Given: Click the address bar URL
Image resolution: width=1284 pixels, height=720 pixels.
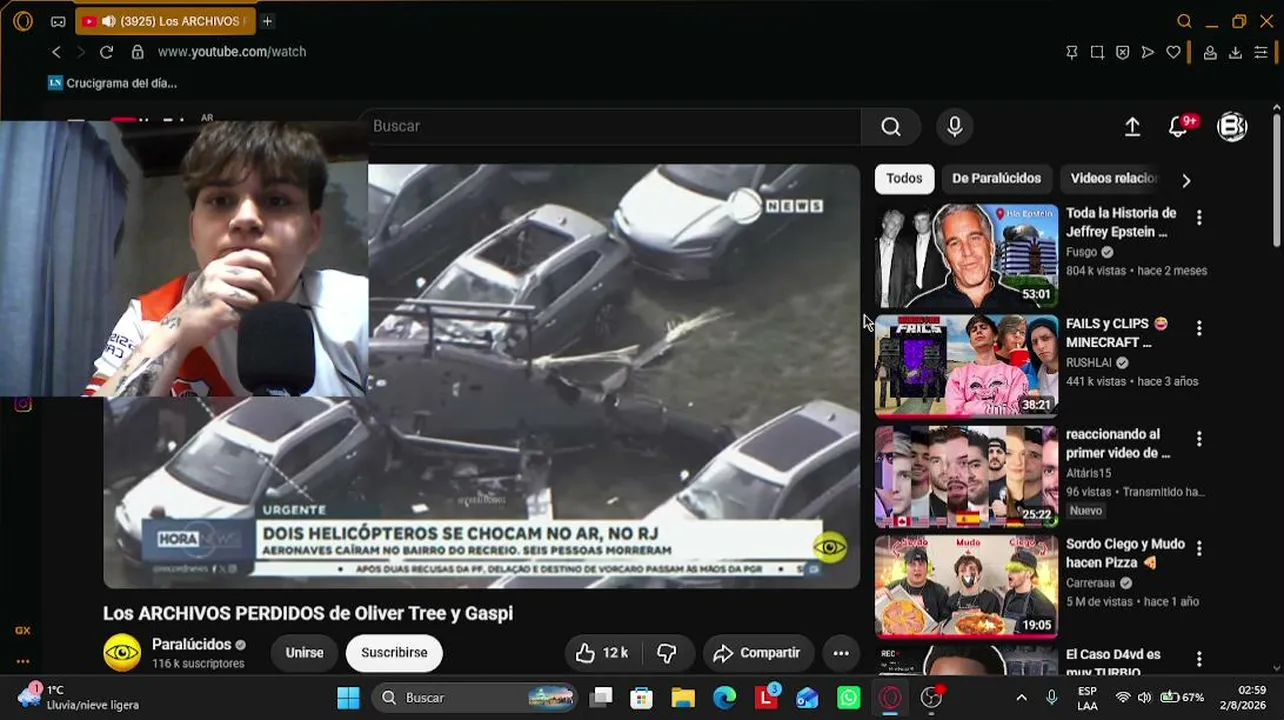Looking at the screenshot, I should (x=232, y=52).
